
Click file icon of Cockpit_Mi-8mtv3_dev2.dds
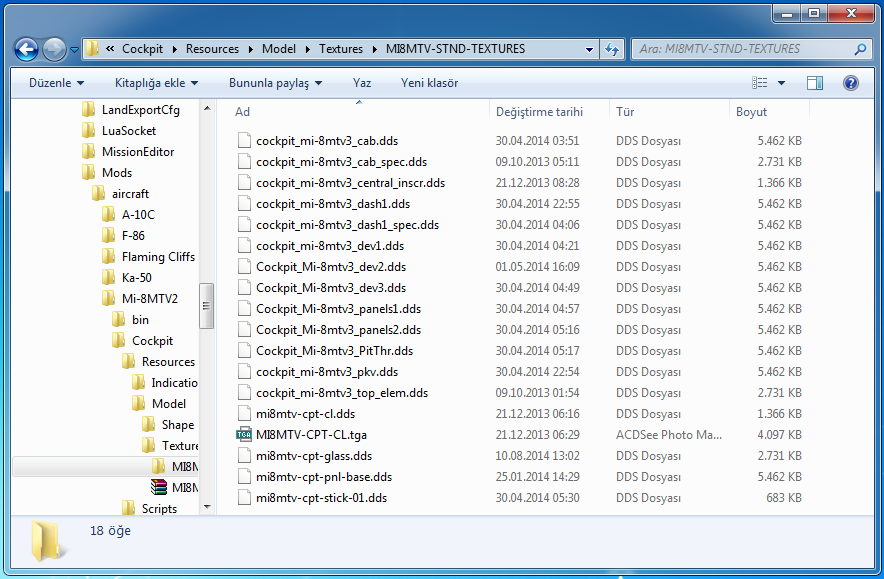(x=244, y=267)
